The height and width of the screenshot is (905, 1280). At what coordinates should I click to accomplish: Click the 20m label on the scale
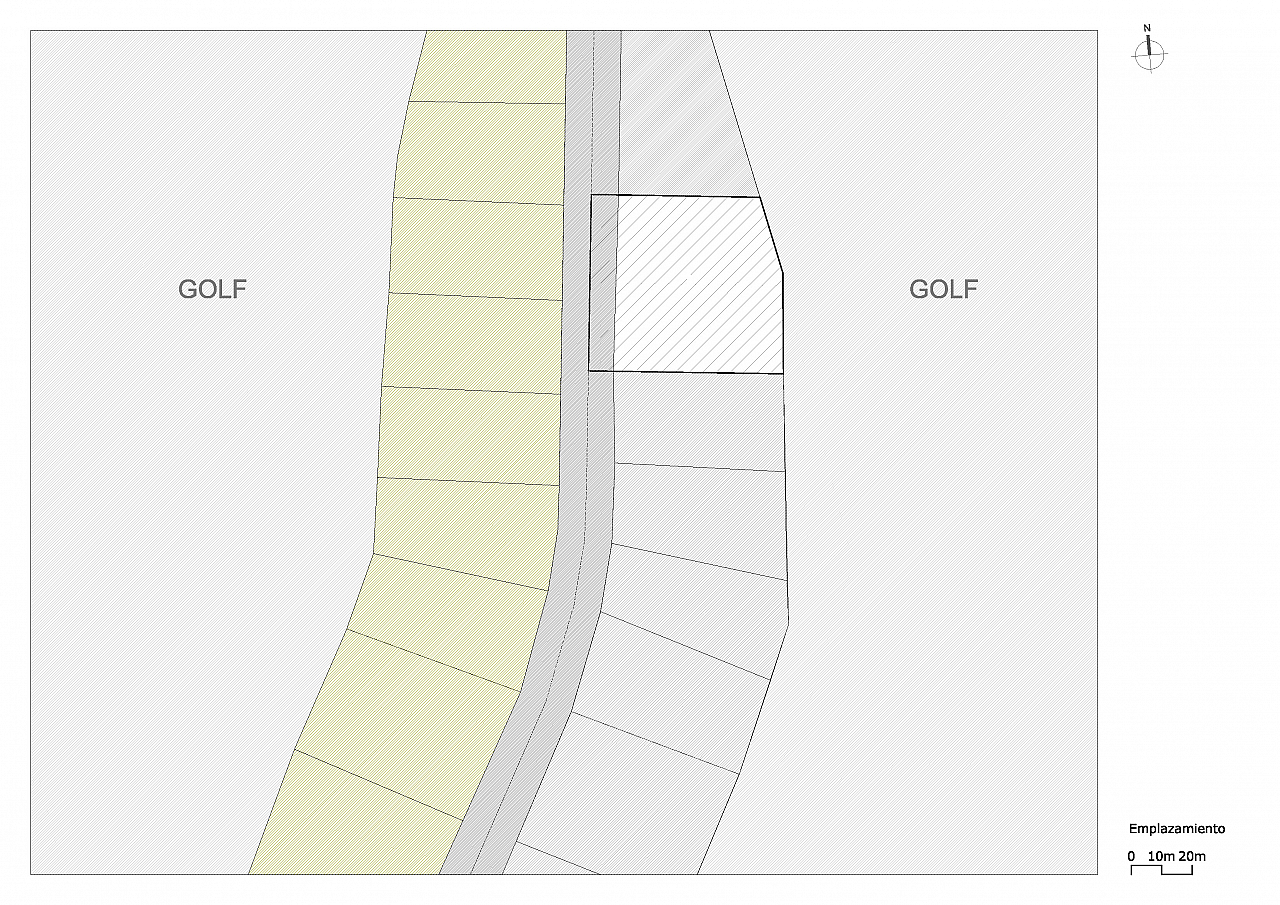click(1192, 856)
